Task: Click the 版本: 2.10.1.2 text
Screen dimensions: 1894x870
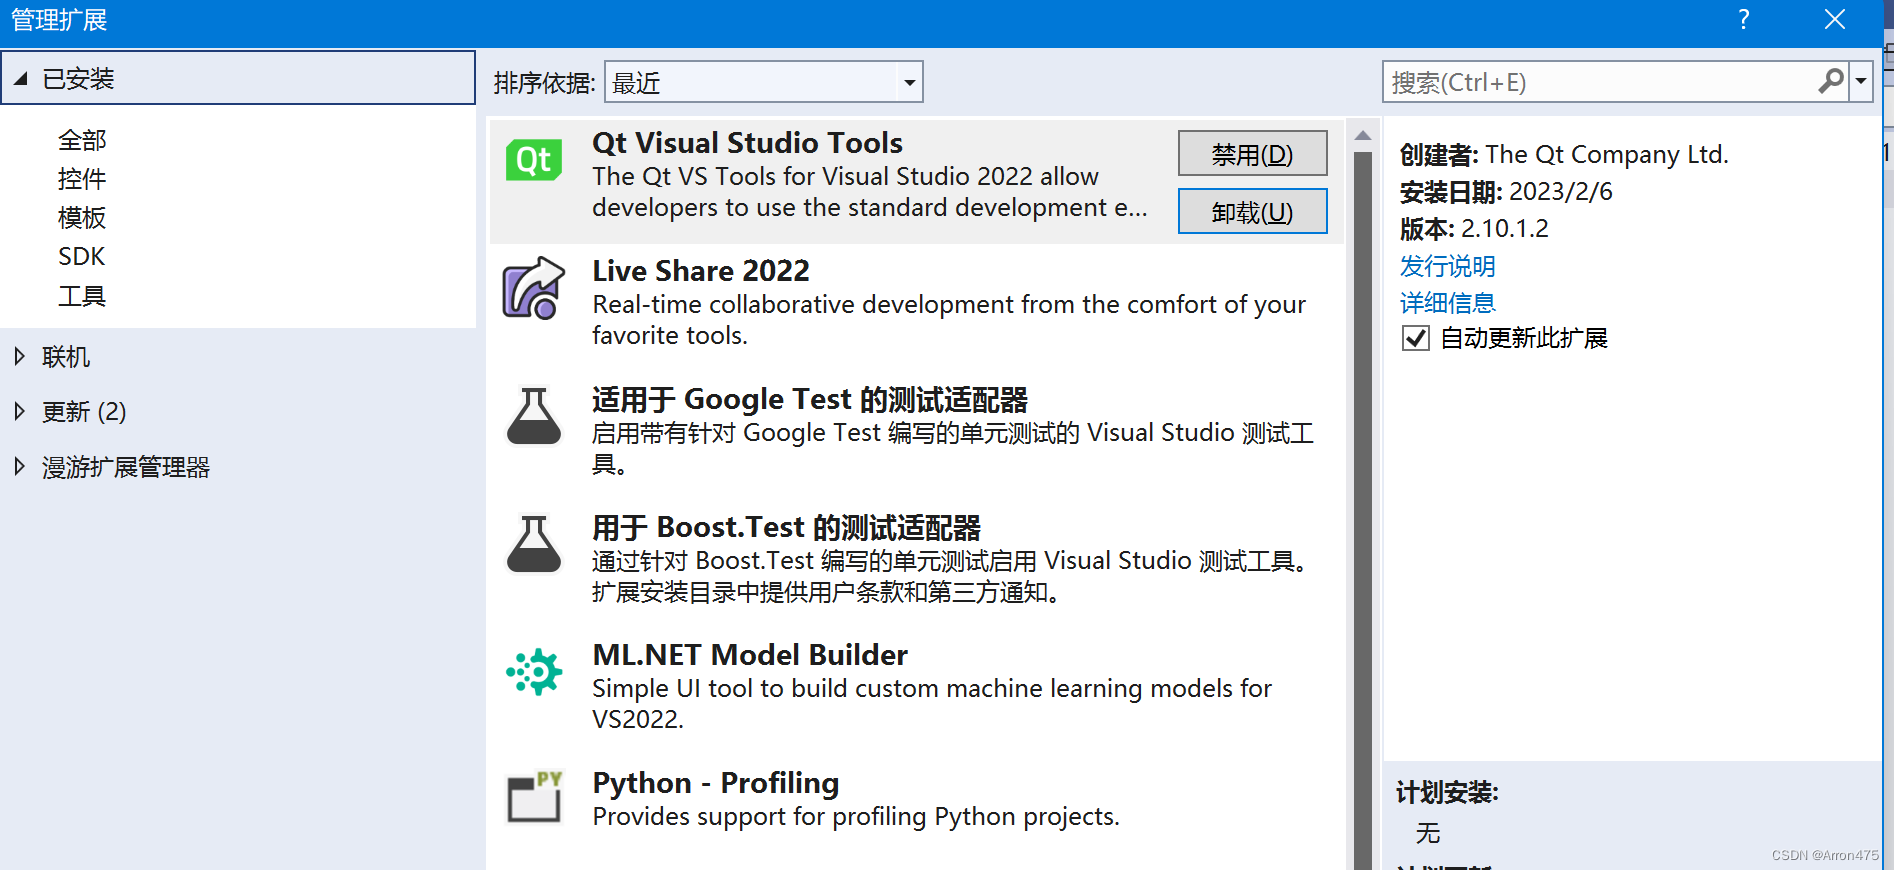Action: coord(1474,229)
